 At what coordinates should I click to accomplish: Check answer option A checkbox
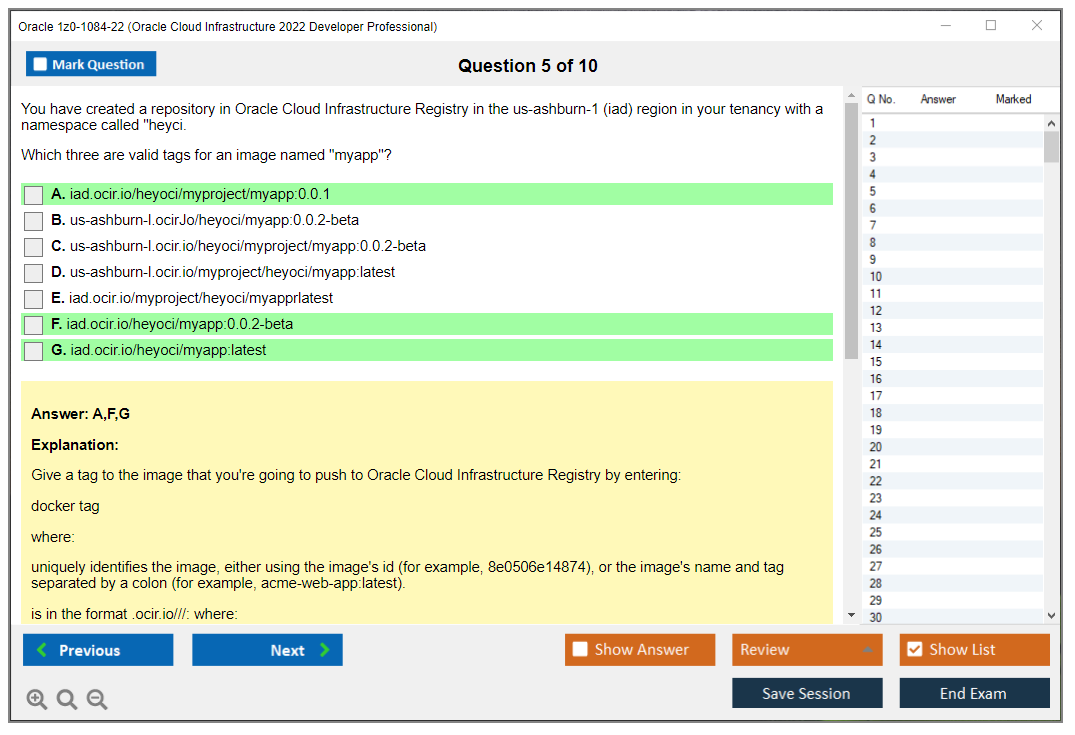click(33, 194)
